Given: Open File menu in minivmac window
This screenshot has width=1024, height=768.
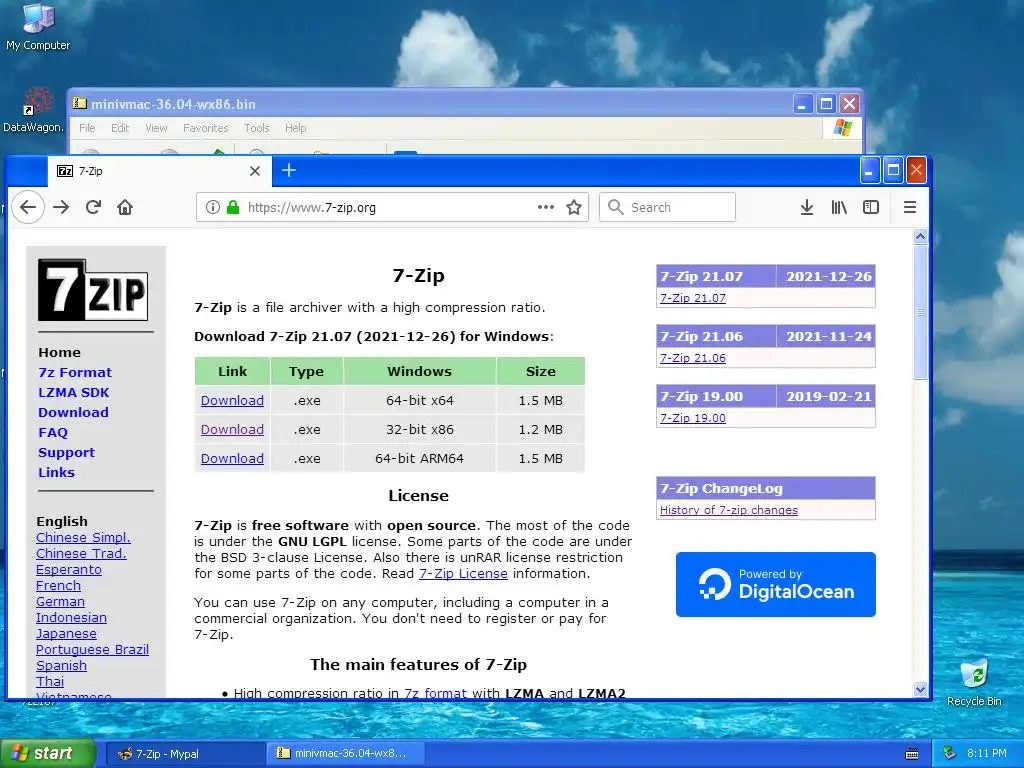Looking at the screenshot, I should 87,128.
